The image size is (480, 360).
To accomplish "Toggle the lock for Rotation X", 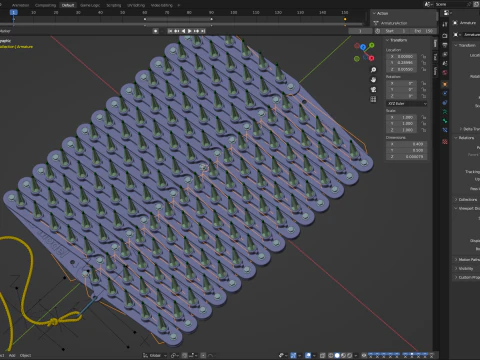I will point(423,83).
